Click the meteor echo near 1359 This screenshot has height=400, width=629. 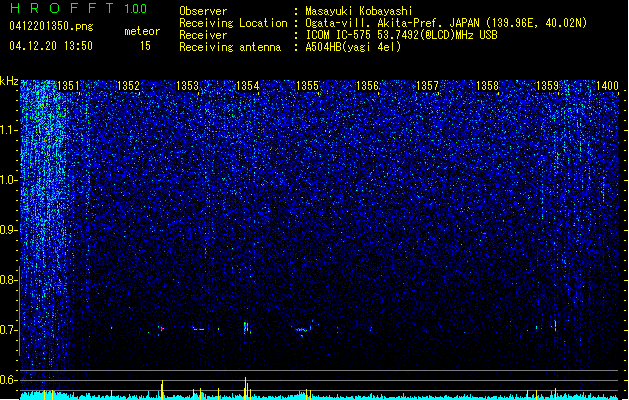coord(555,325)
